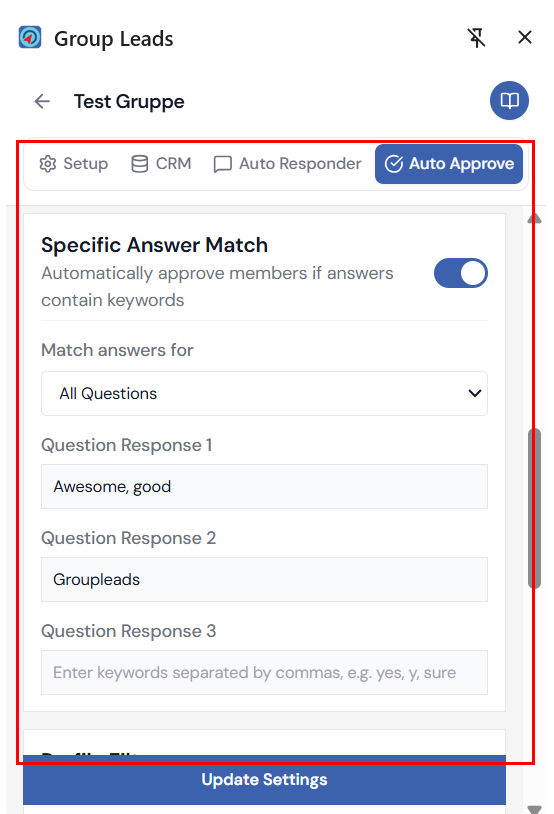Switch to the CRM tab
The image size is (554, 814).
click(x=161, y=164)
